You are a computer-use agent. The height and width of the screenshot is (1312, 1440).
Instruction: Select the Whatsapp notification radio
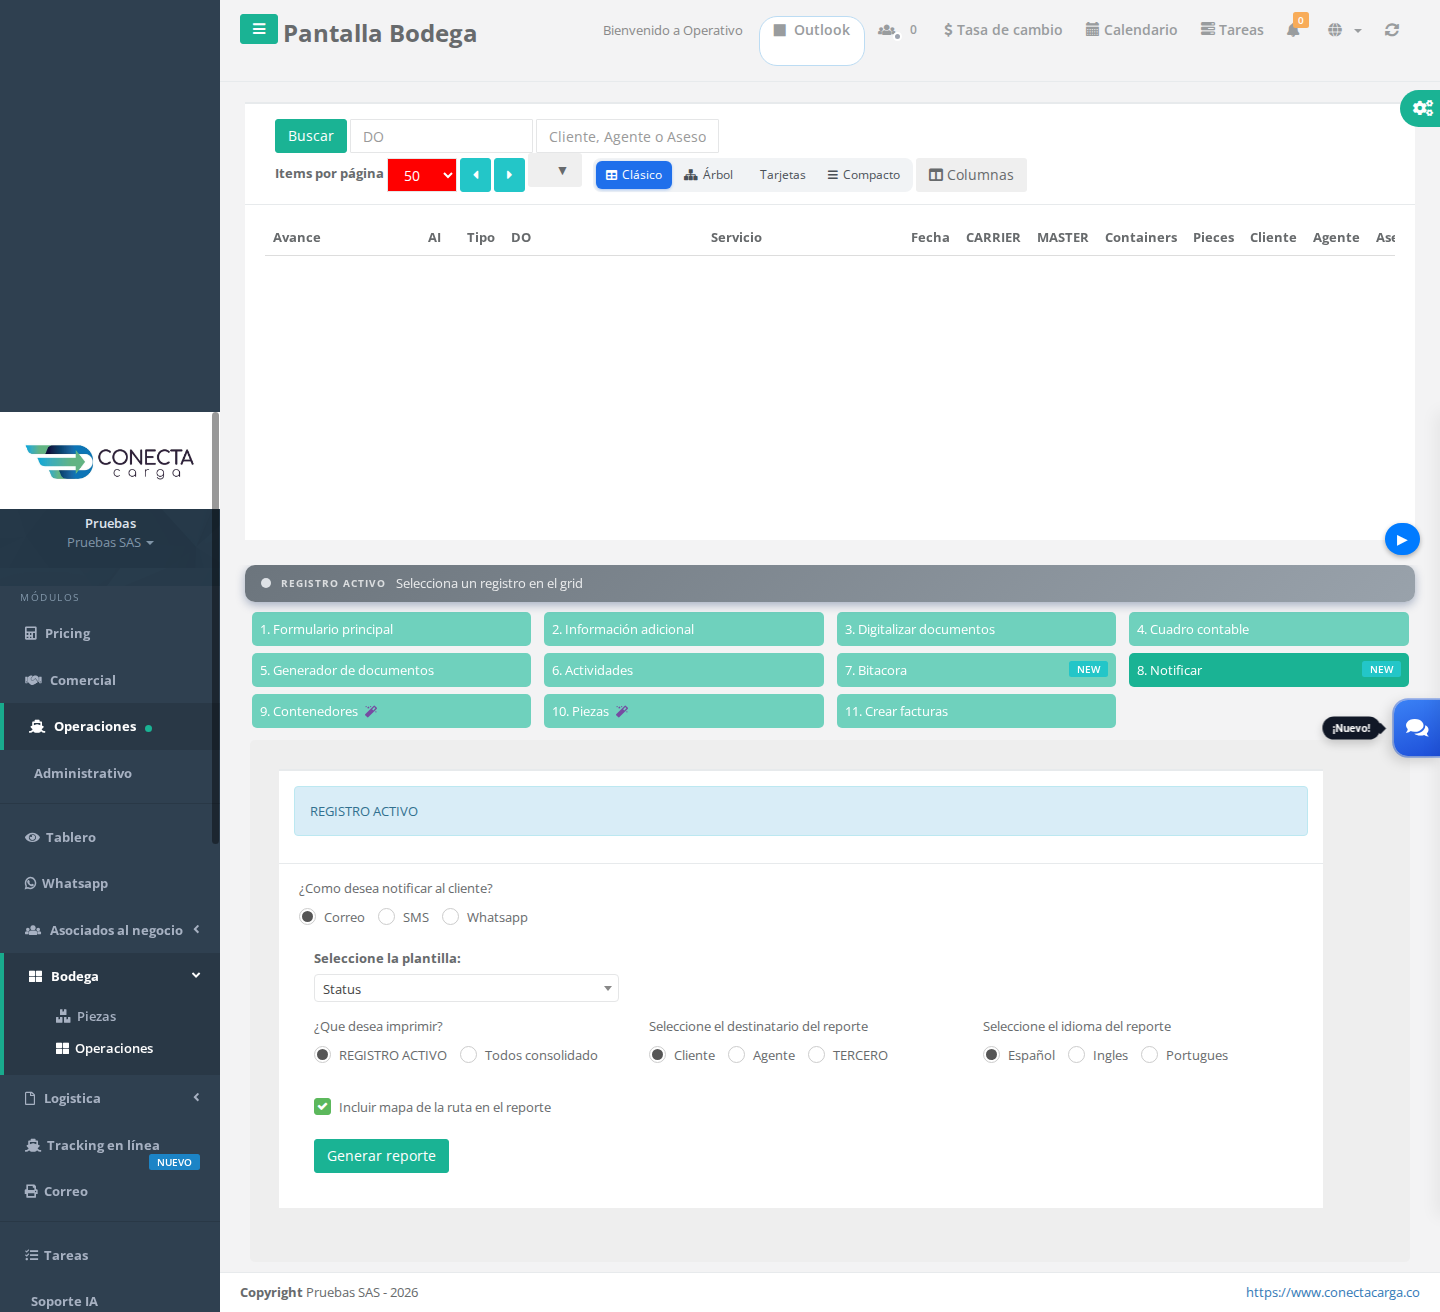(x=451, y=917)
